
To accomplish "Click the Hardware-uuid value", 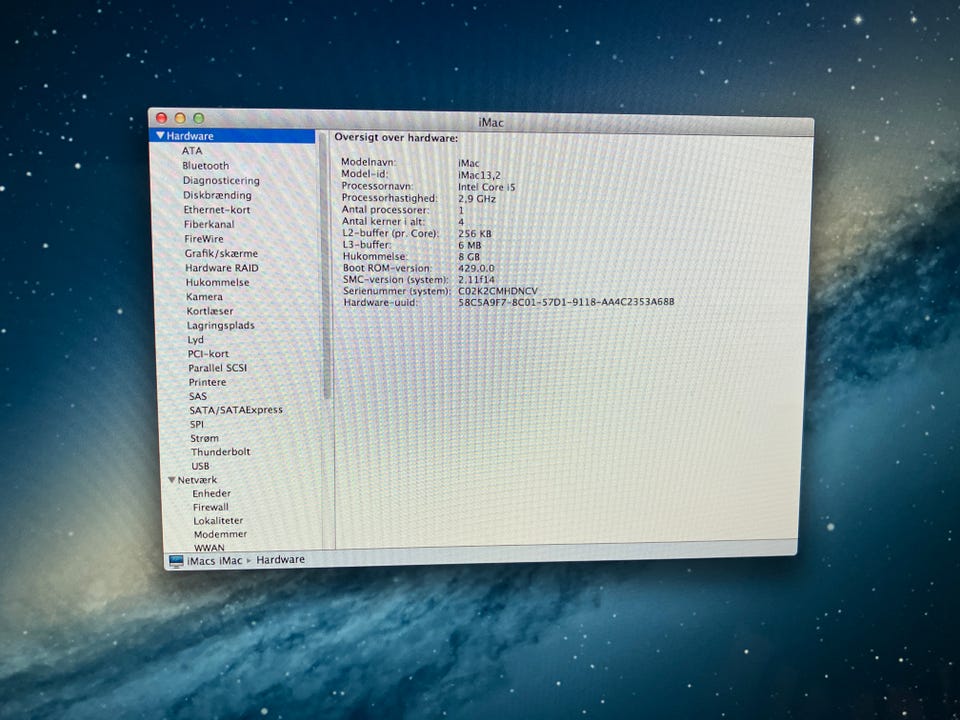I will pyautogui.click(x=566, y=302).
